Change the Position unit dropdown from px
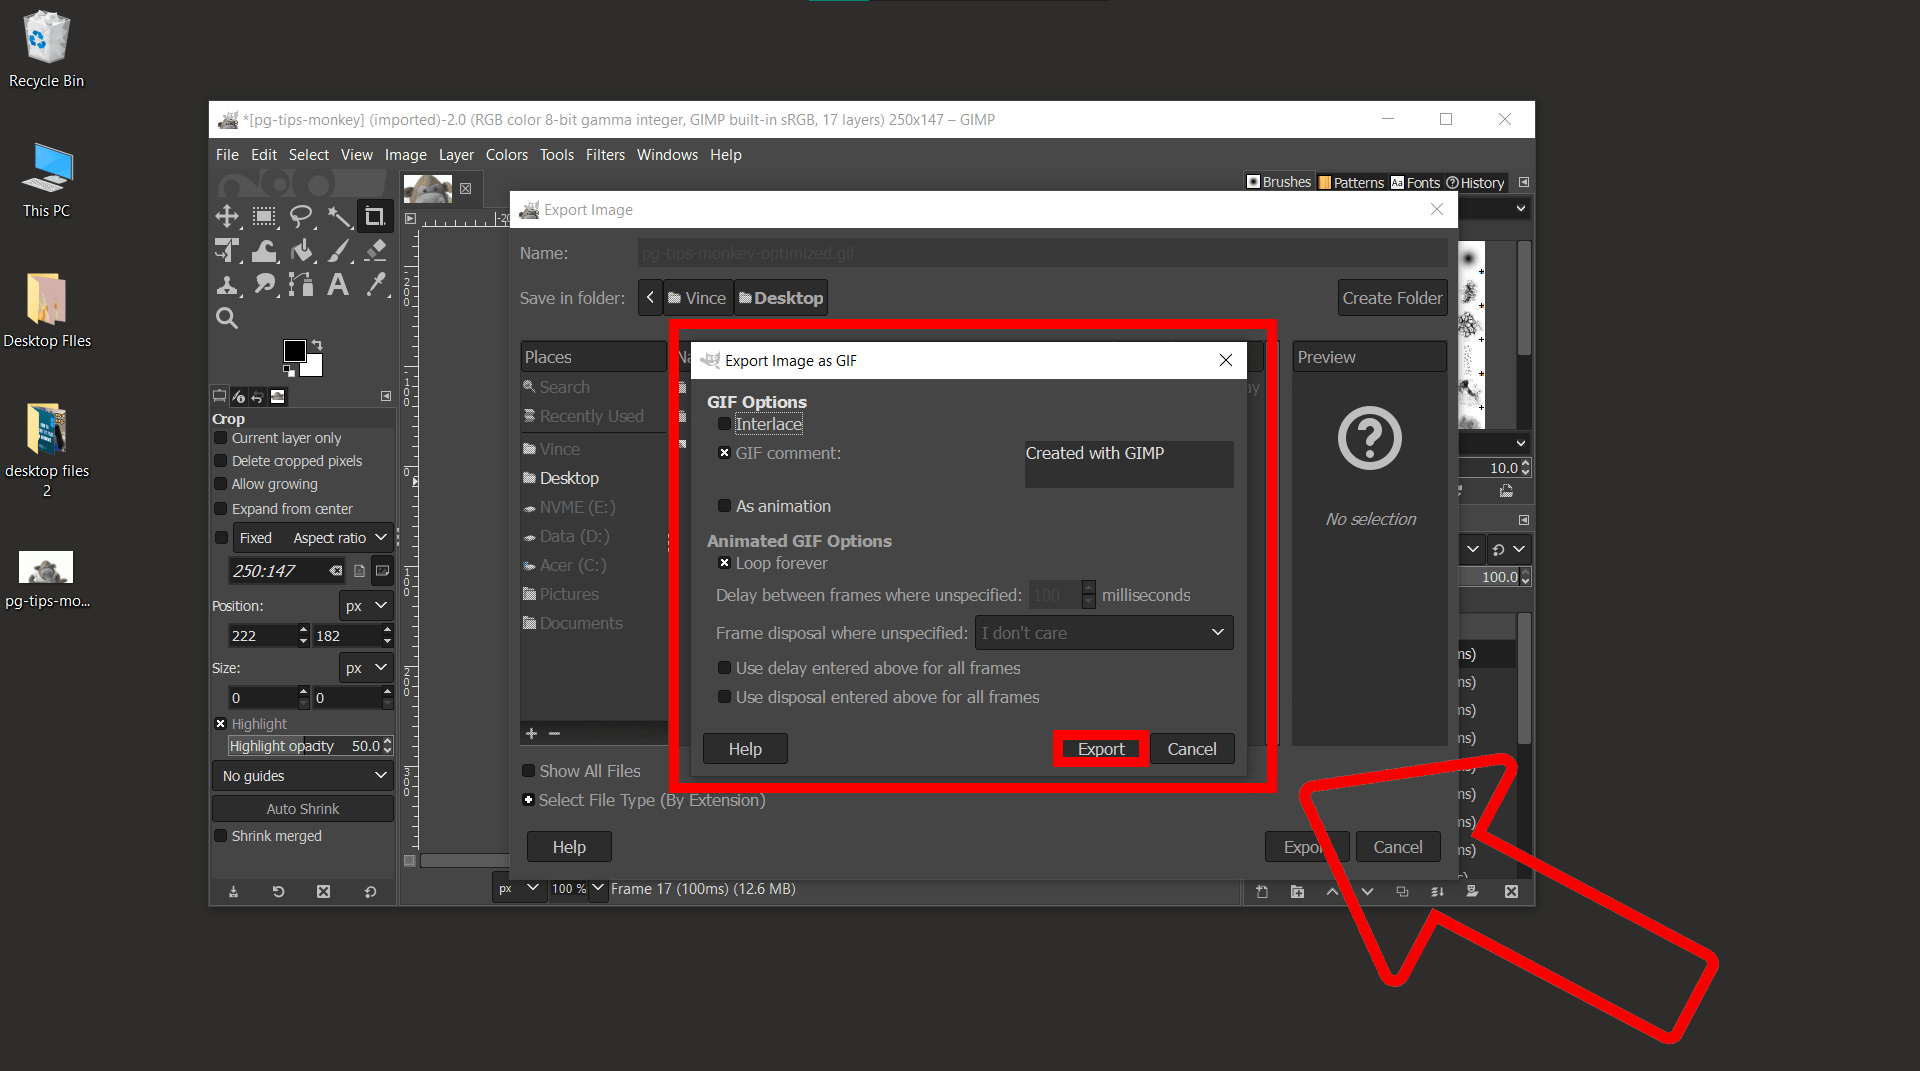Image resolution: width=1920 pixels, height=1071 pixels. click(x=366, y=605)
